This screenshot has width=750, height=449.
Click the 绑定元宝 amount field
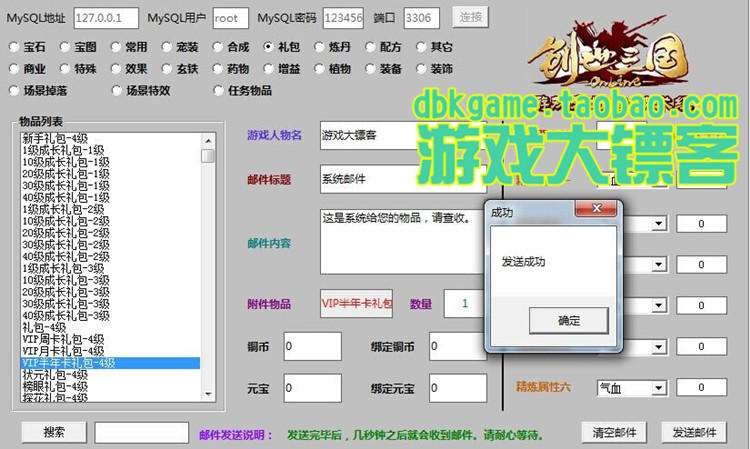coord(458,388)
